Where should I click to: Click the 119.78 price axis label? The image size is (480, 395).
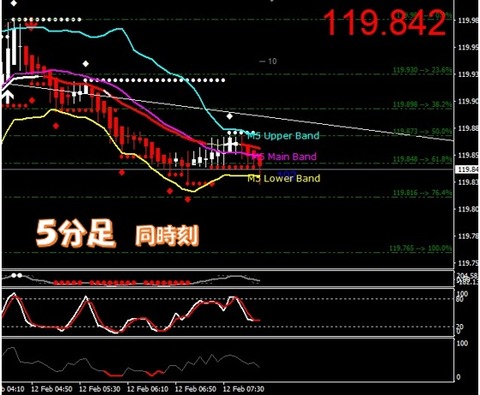click(468, 236)
